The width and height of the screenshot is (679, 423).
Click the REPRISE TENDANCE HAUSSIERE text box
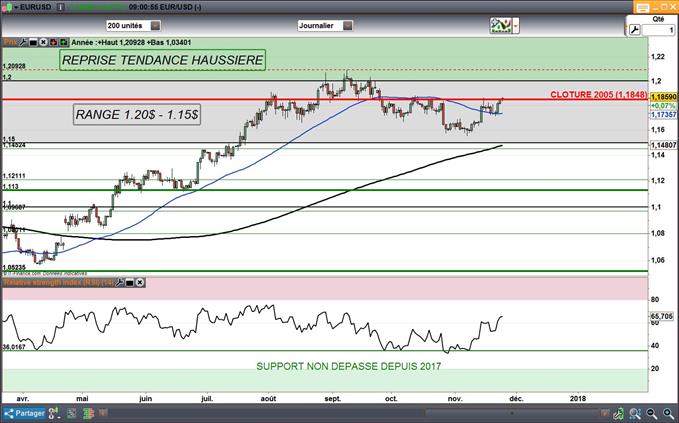click(x=162, y=60)
